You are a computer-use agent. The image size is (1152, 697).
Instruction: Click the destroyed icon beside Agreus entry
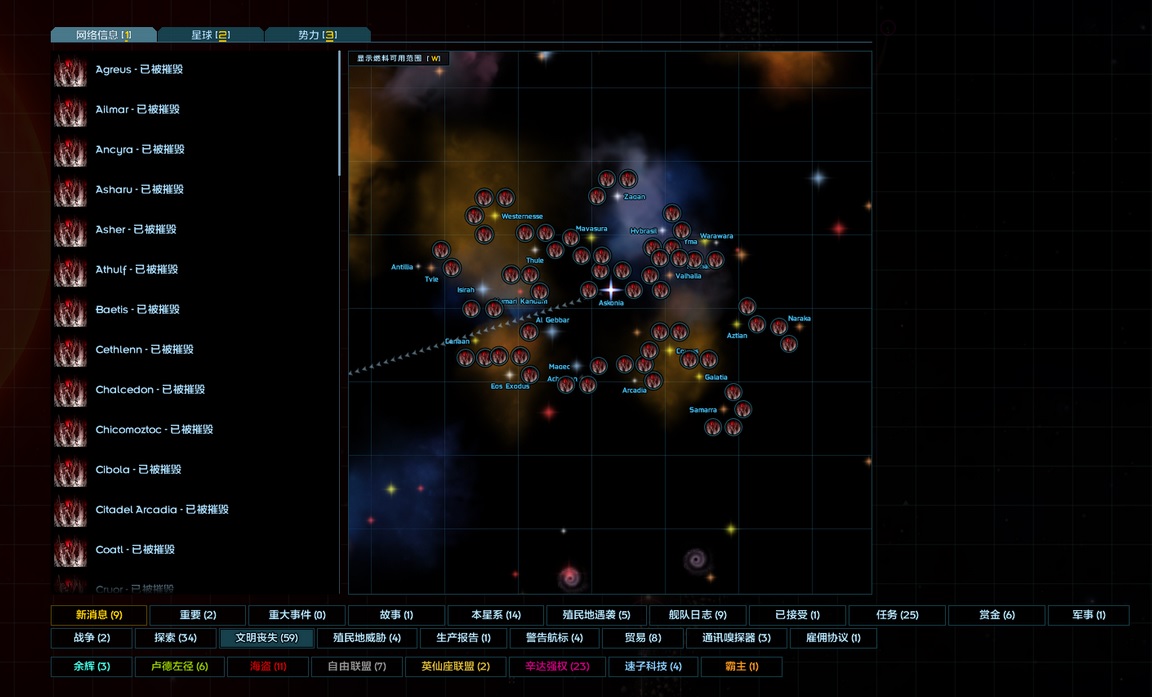(70, 71)
